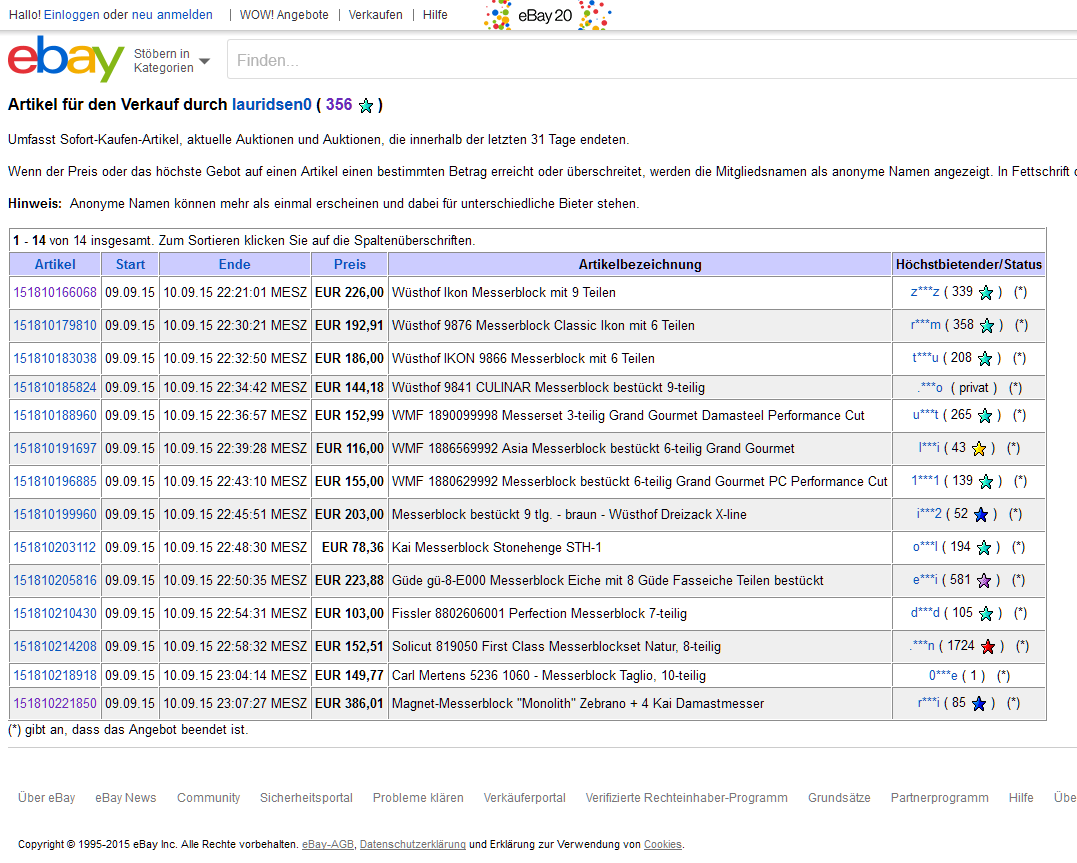Click the star icon for bidder 1***1
Screen dimensions: 1077x863
pos(986,482)
